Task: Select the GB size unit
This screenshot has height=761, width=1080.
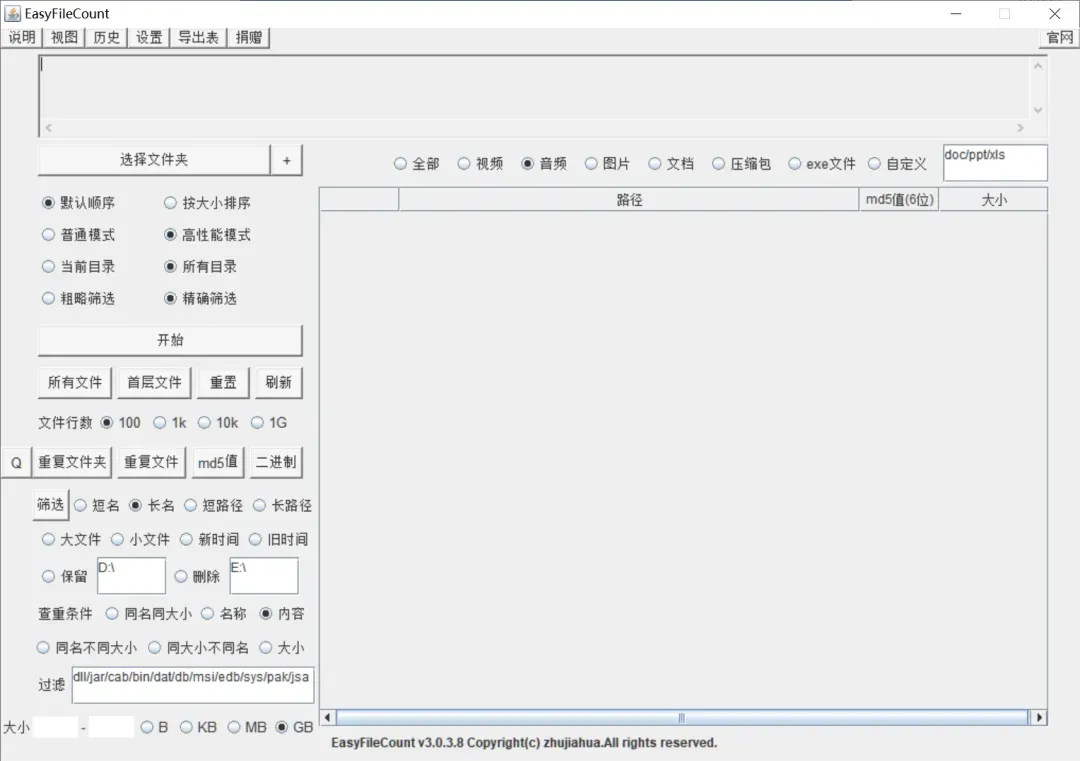Action: click(294, 727)
